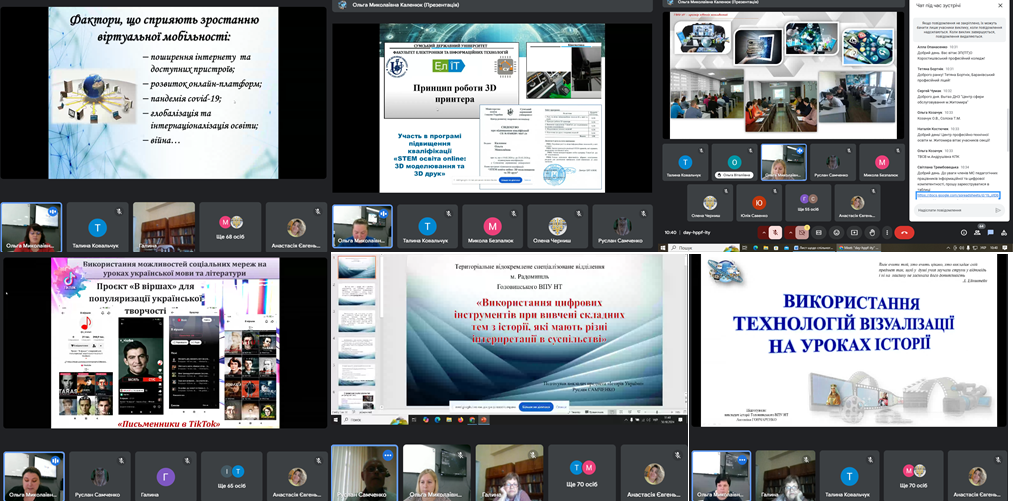Send an emoji reaction
1013x501 pixels.
coord(837,232)
